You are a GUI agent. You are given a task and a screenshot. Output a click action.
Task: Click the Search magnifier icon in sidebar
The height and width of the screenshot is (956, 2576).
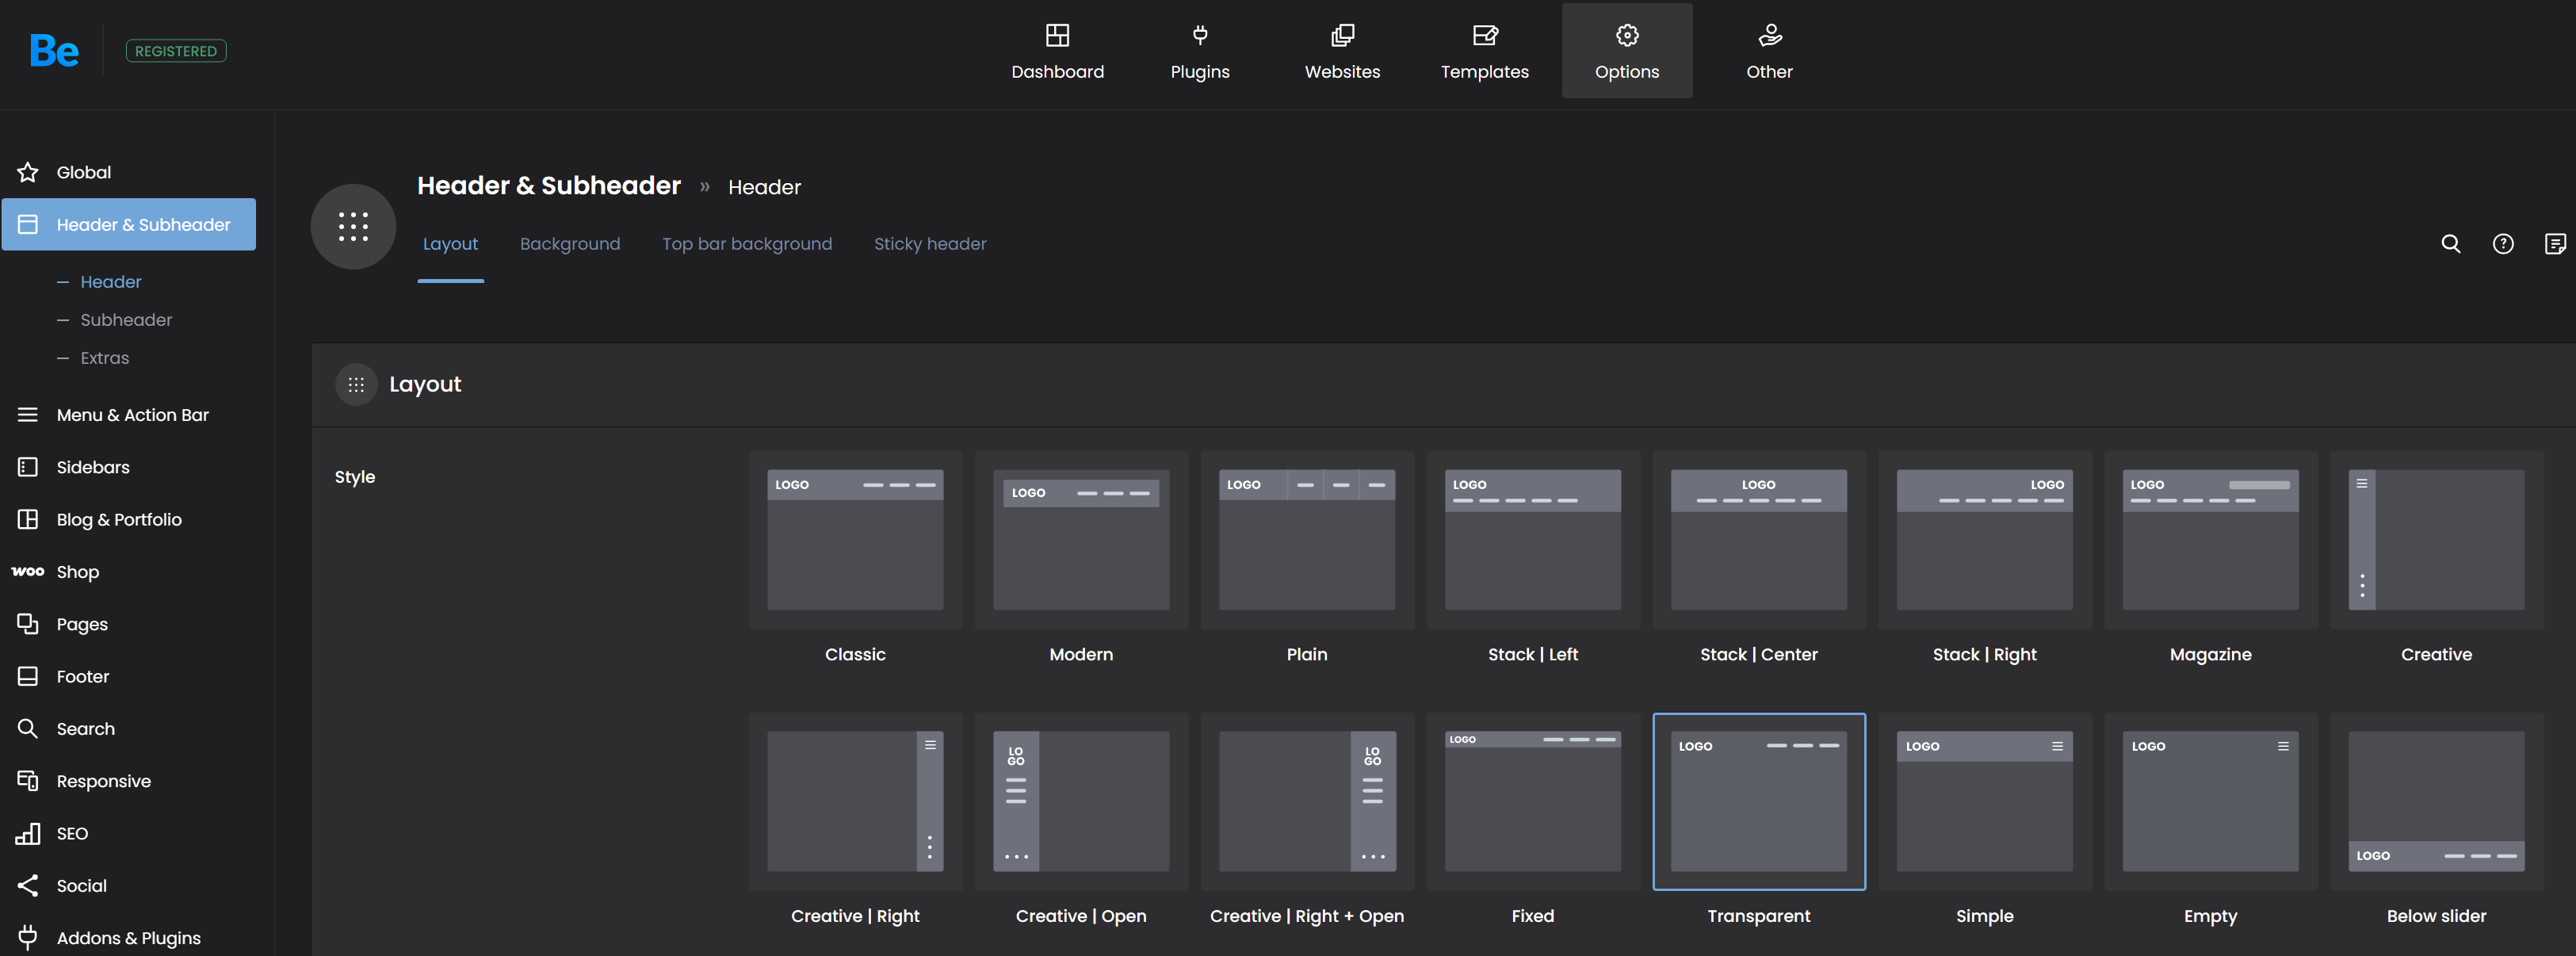tap(28, 729)
